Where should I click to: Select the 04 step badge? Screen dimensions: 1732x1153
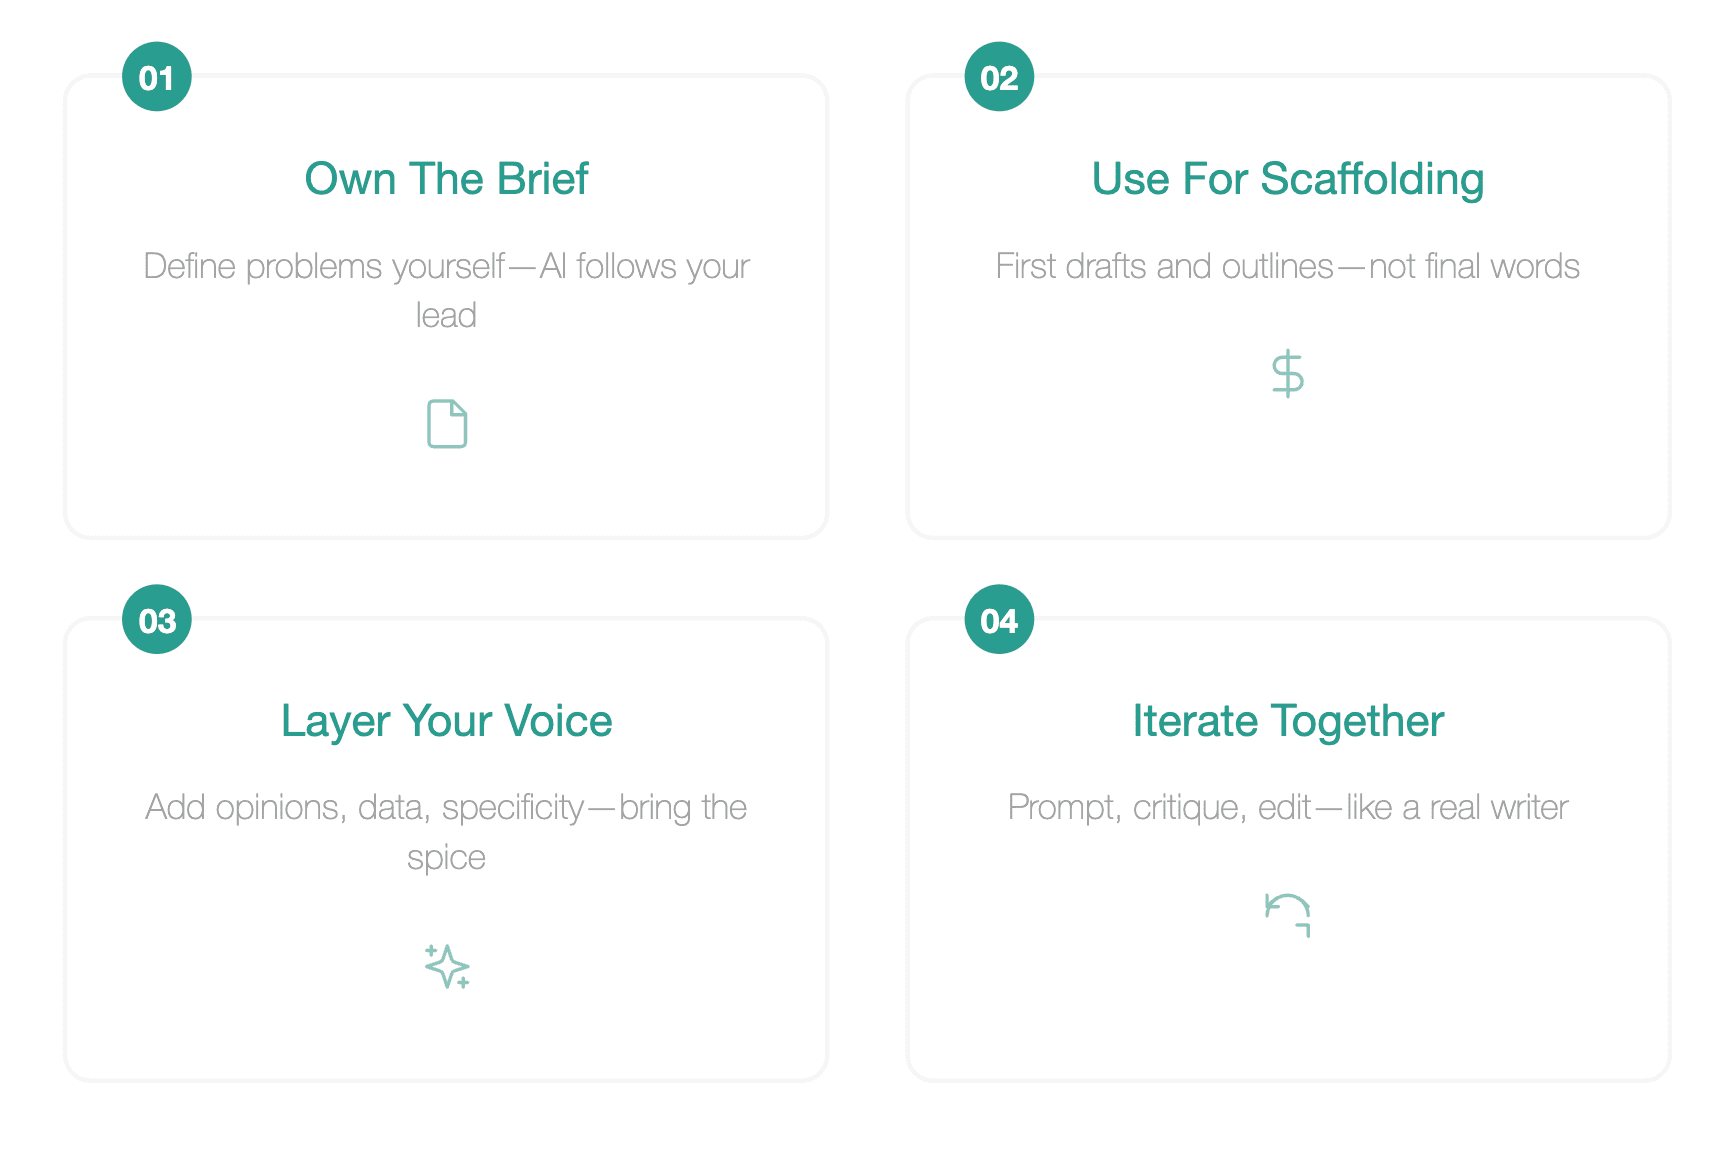999,619
